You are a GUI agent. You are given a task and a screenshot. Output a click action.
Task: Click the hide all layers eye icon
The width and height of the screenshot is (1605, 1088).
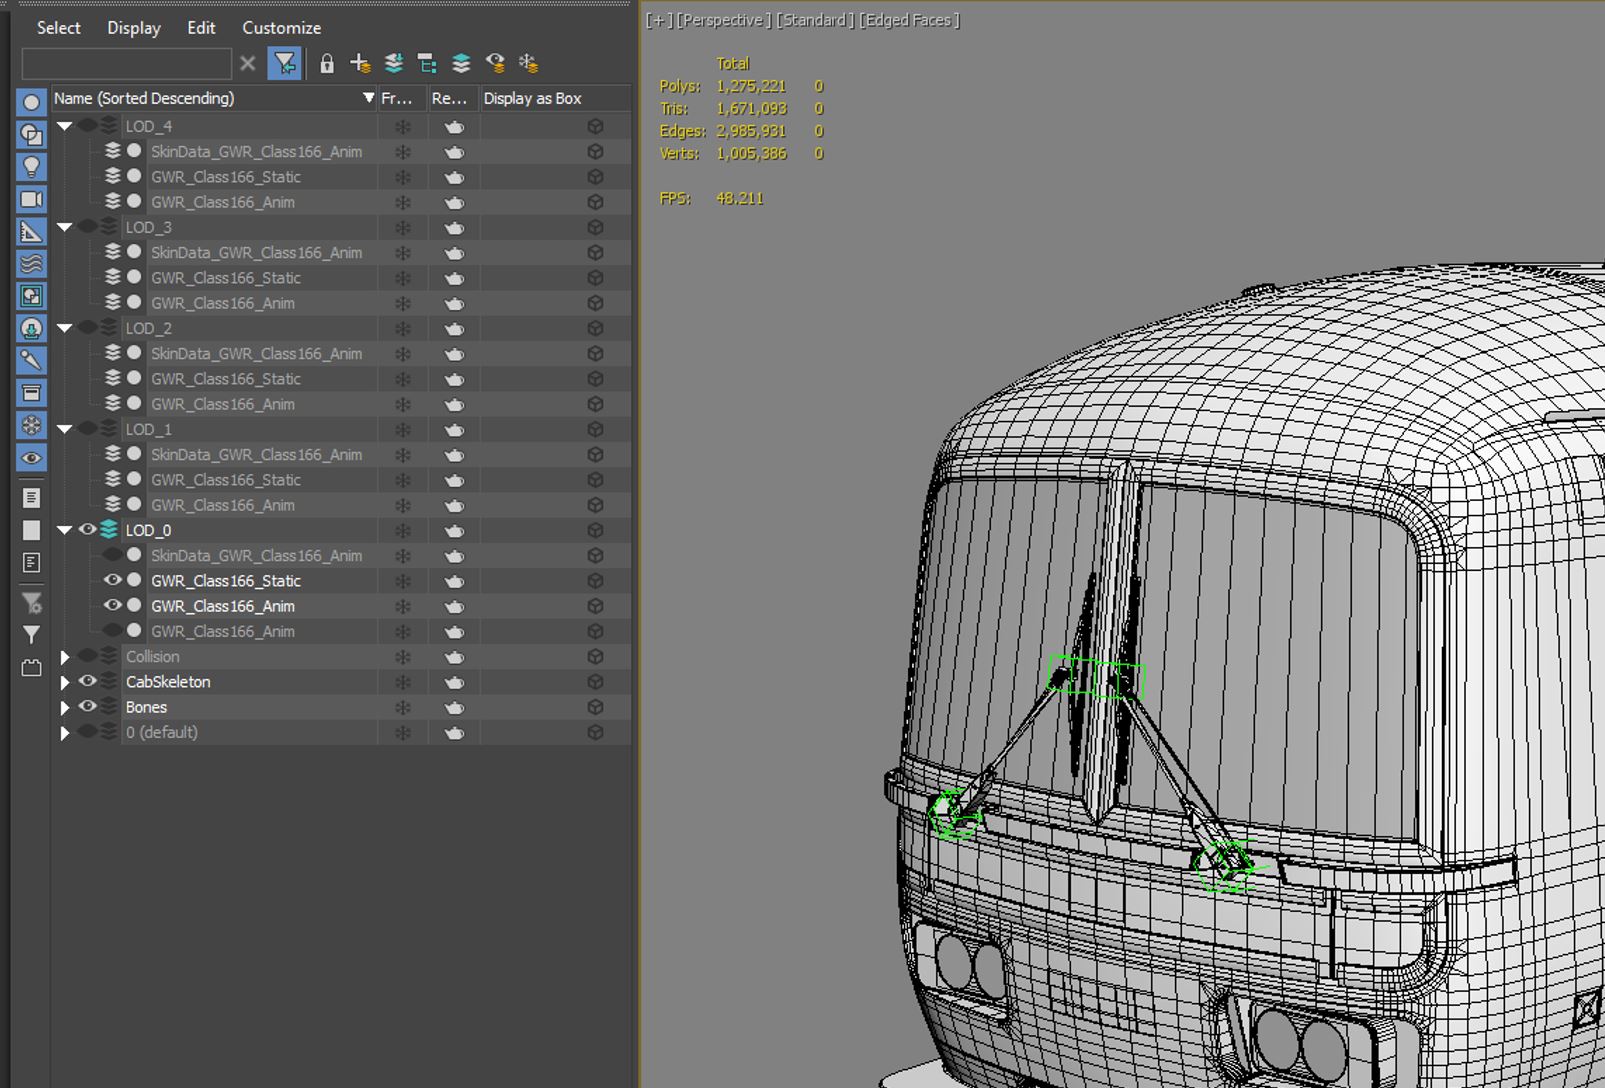[495, 64]
